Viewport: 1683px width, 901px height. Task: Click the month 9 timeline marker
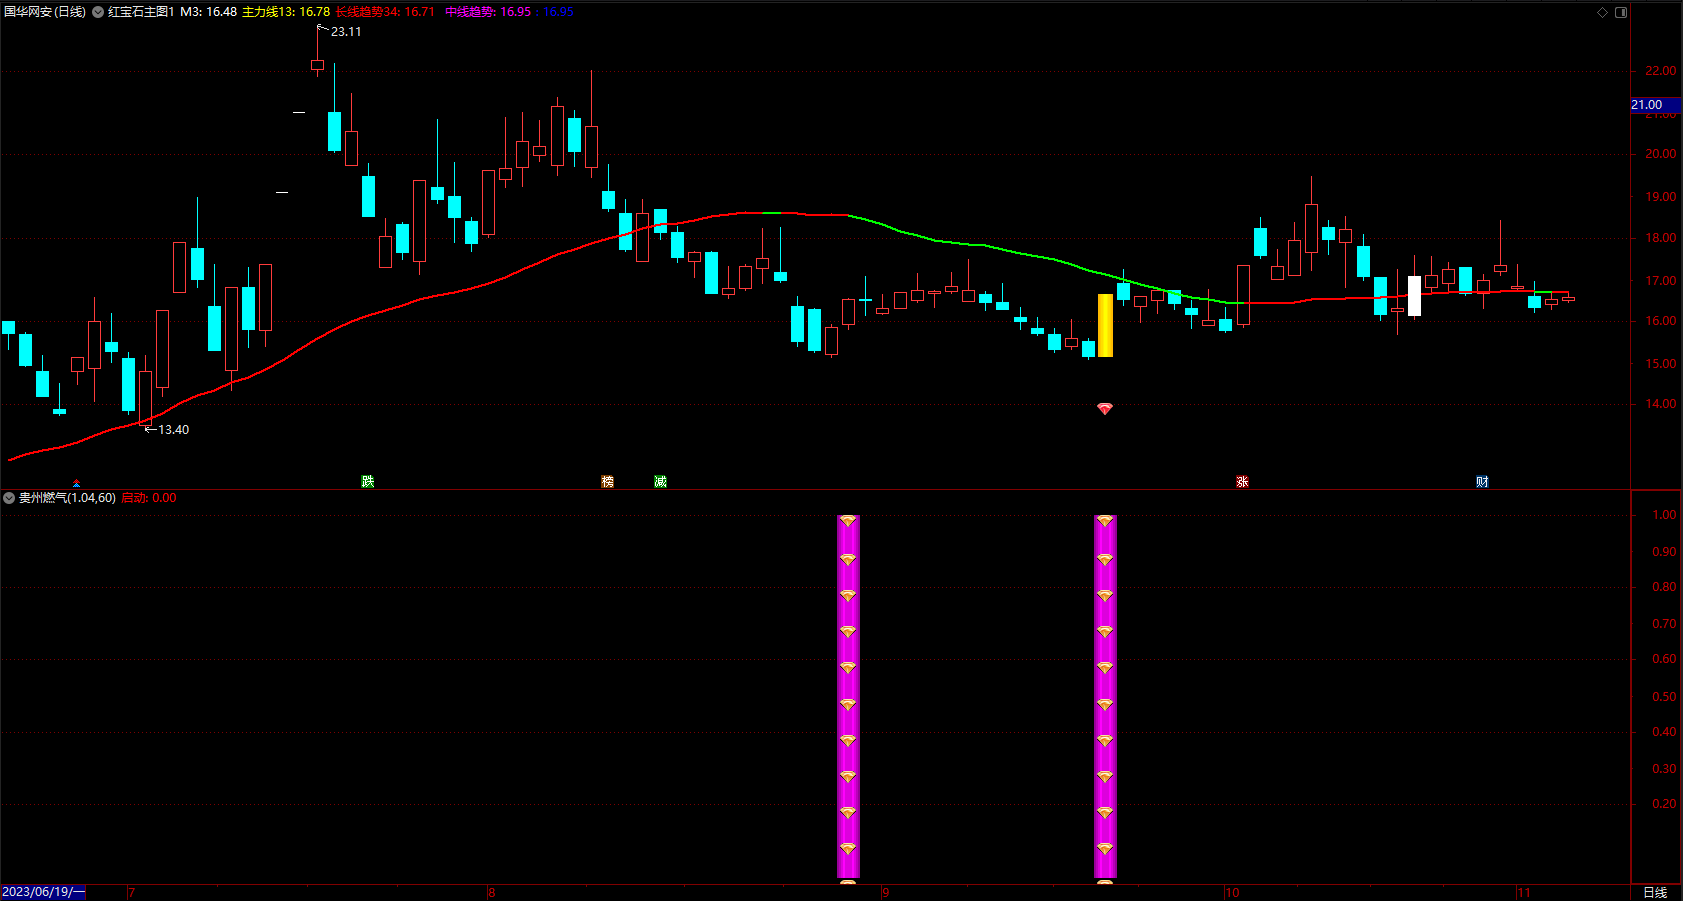coord(885,892)
